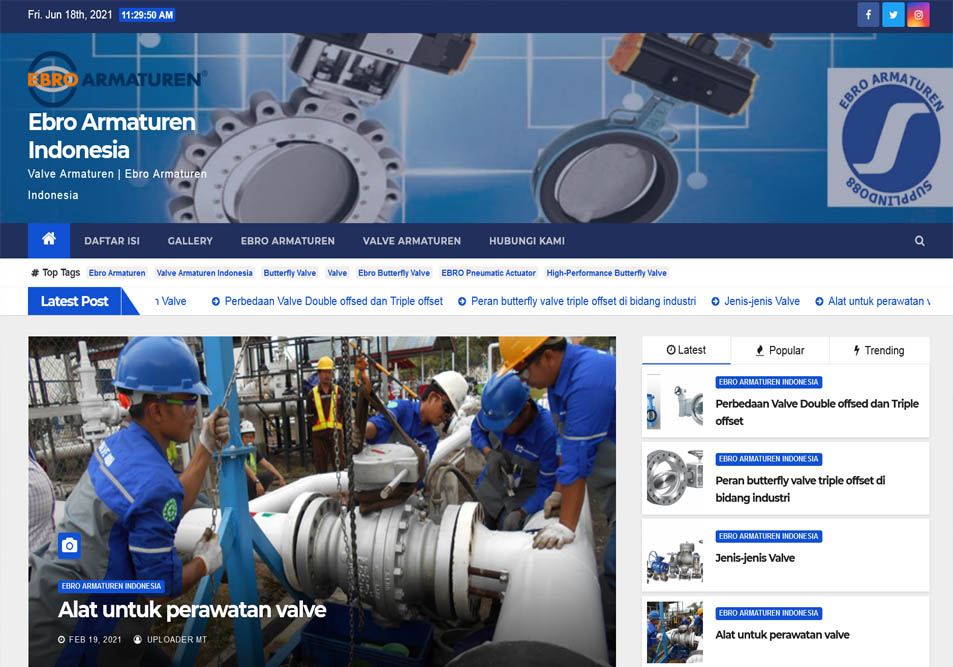Viewport: 953px width, 667px height.
Task: Switch to the Trending tab
Action: pyautogui.click(x=879, y=350)
